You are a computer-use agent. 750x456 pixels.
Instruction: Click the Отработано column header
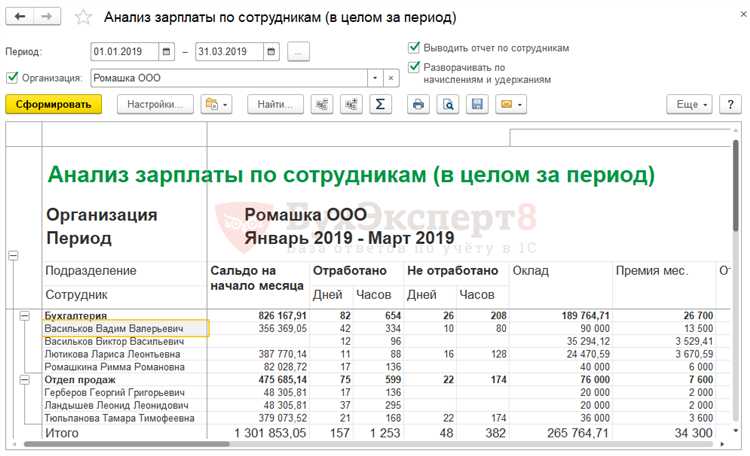pos(350,271)
